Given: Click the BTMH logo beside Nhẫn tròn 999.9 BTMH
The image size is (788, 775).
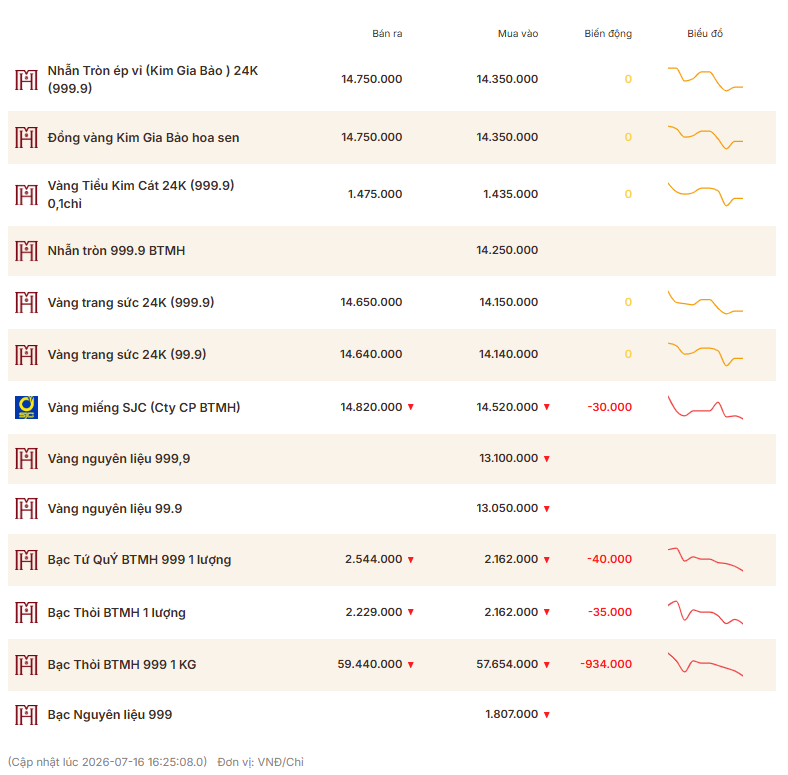Looking at the screenshot, I should pyautogui.click(x=26, y=250).
